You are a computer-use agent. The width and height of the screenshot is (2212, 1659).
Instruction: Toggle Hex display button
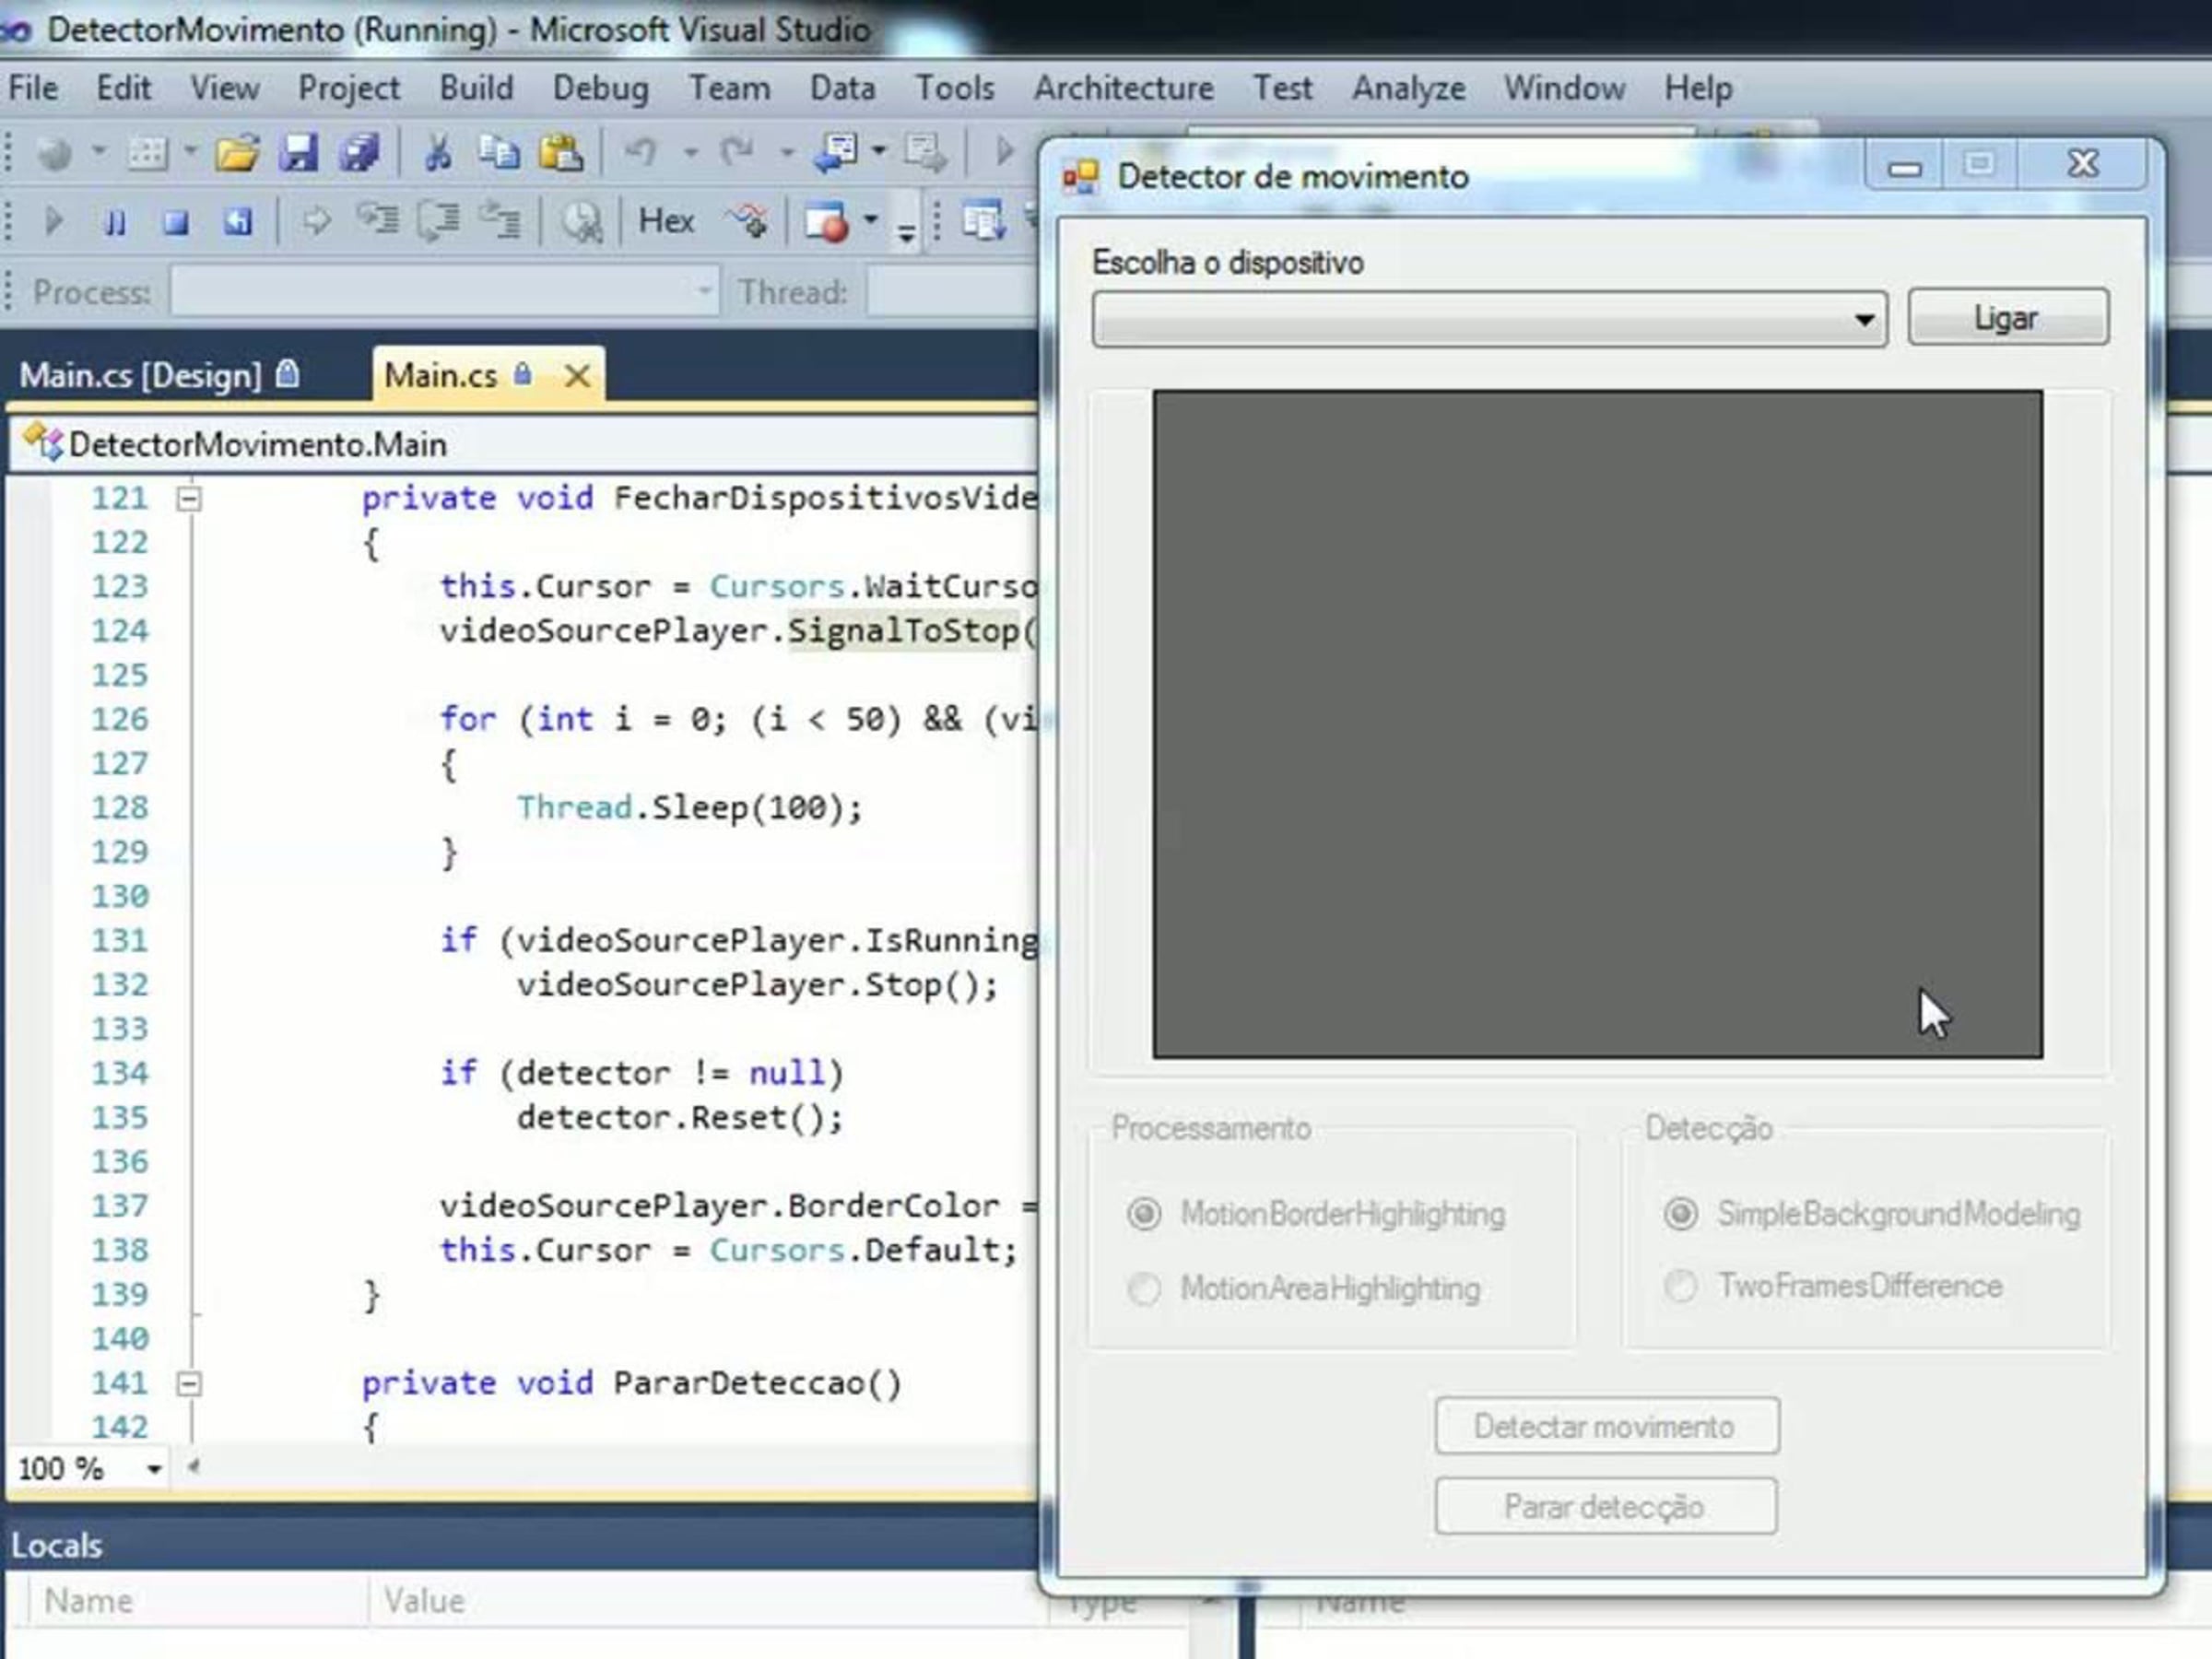coord(666,221)
